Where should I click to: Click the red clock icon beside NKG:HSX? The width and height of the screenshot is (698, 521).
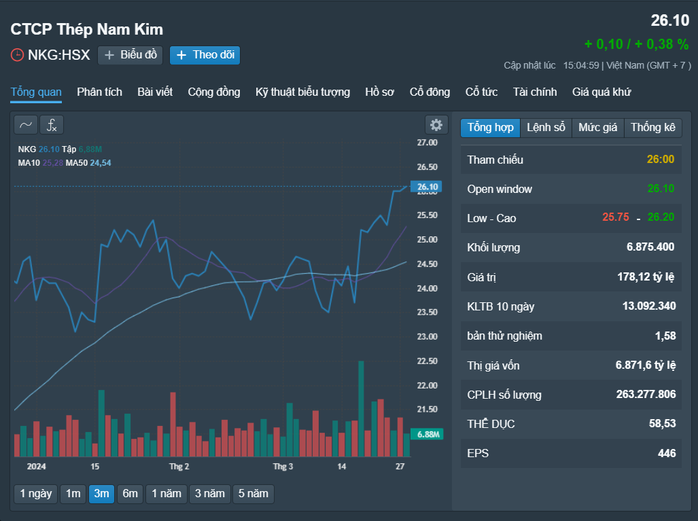pyautogui.click(x=17, y=55)
